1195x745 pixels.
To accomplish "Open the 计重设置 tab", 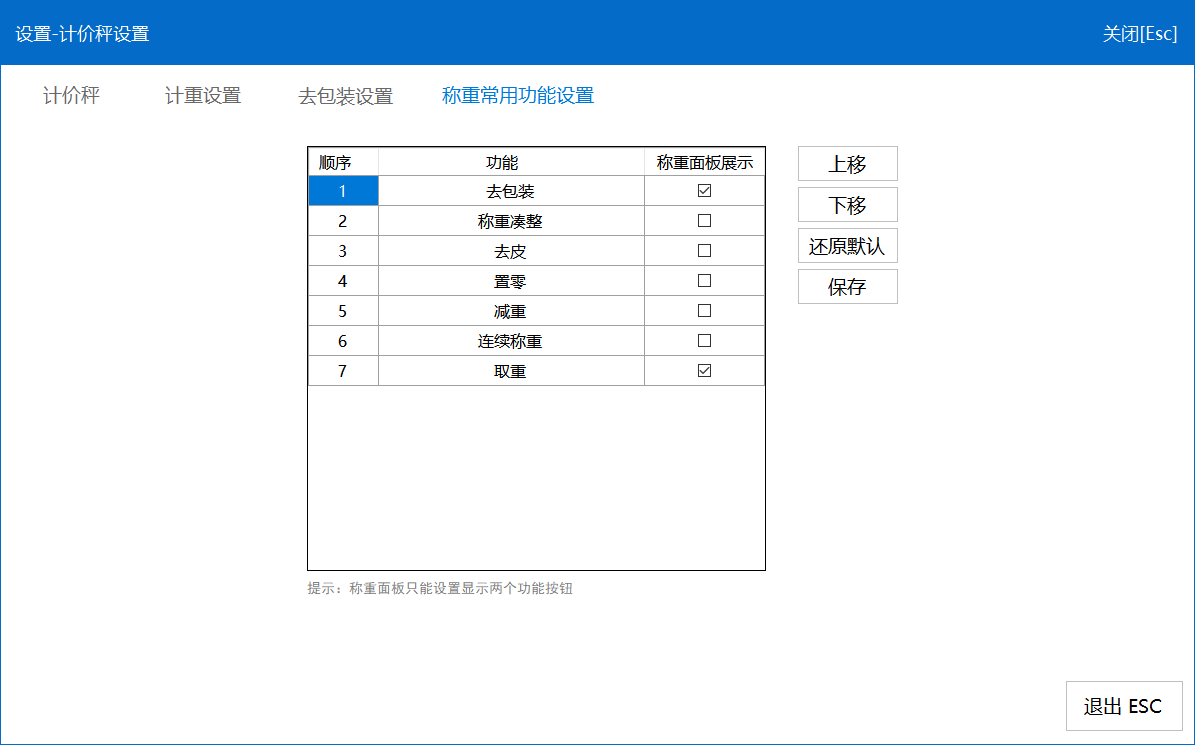I will pyautogui.click(x=203, y=96).
